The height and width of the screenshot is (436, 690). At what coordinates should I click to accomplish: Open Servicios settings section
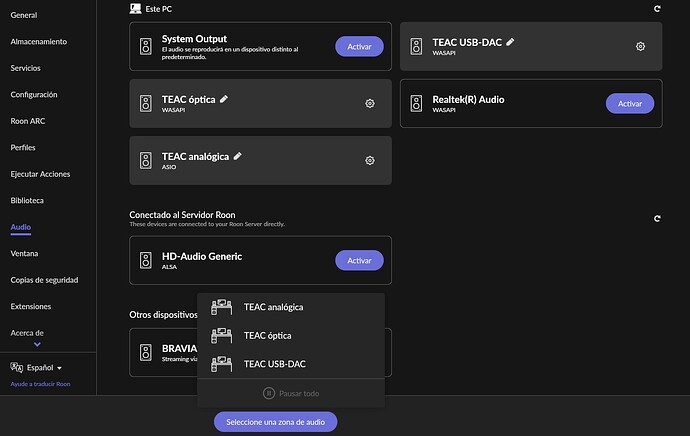tap(26, 68)
